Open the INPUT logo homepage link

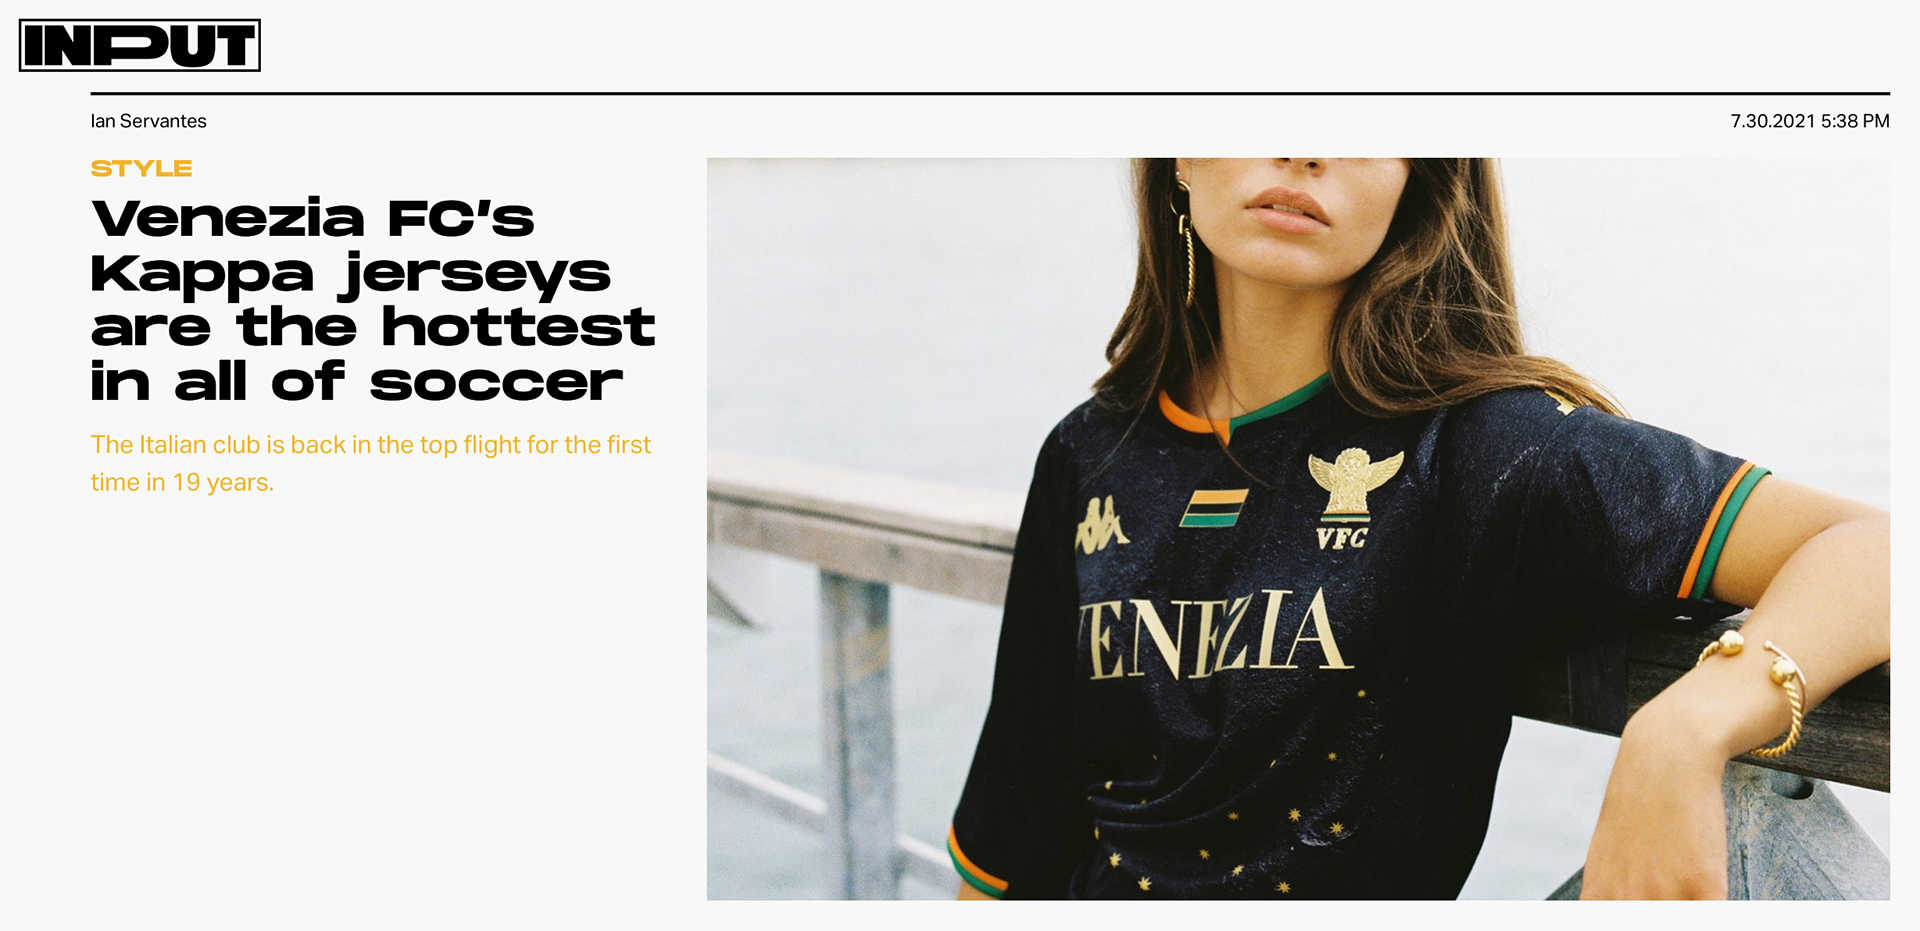click(x=140, y=46)
